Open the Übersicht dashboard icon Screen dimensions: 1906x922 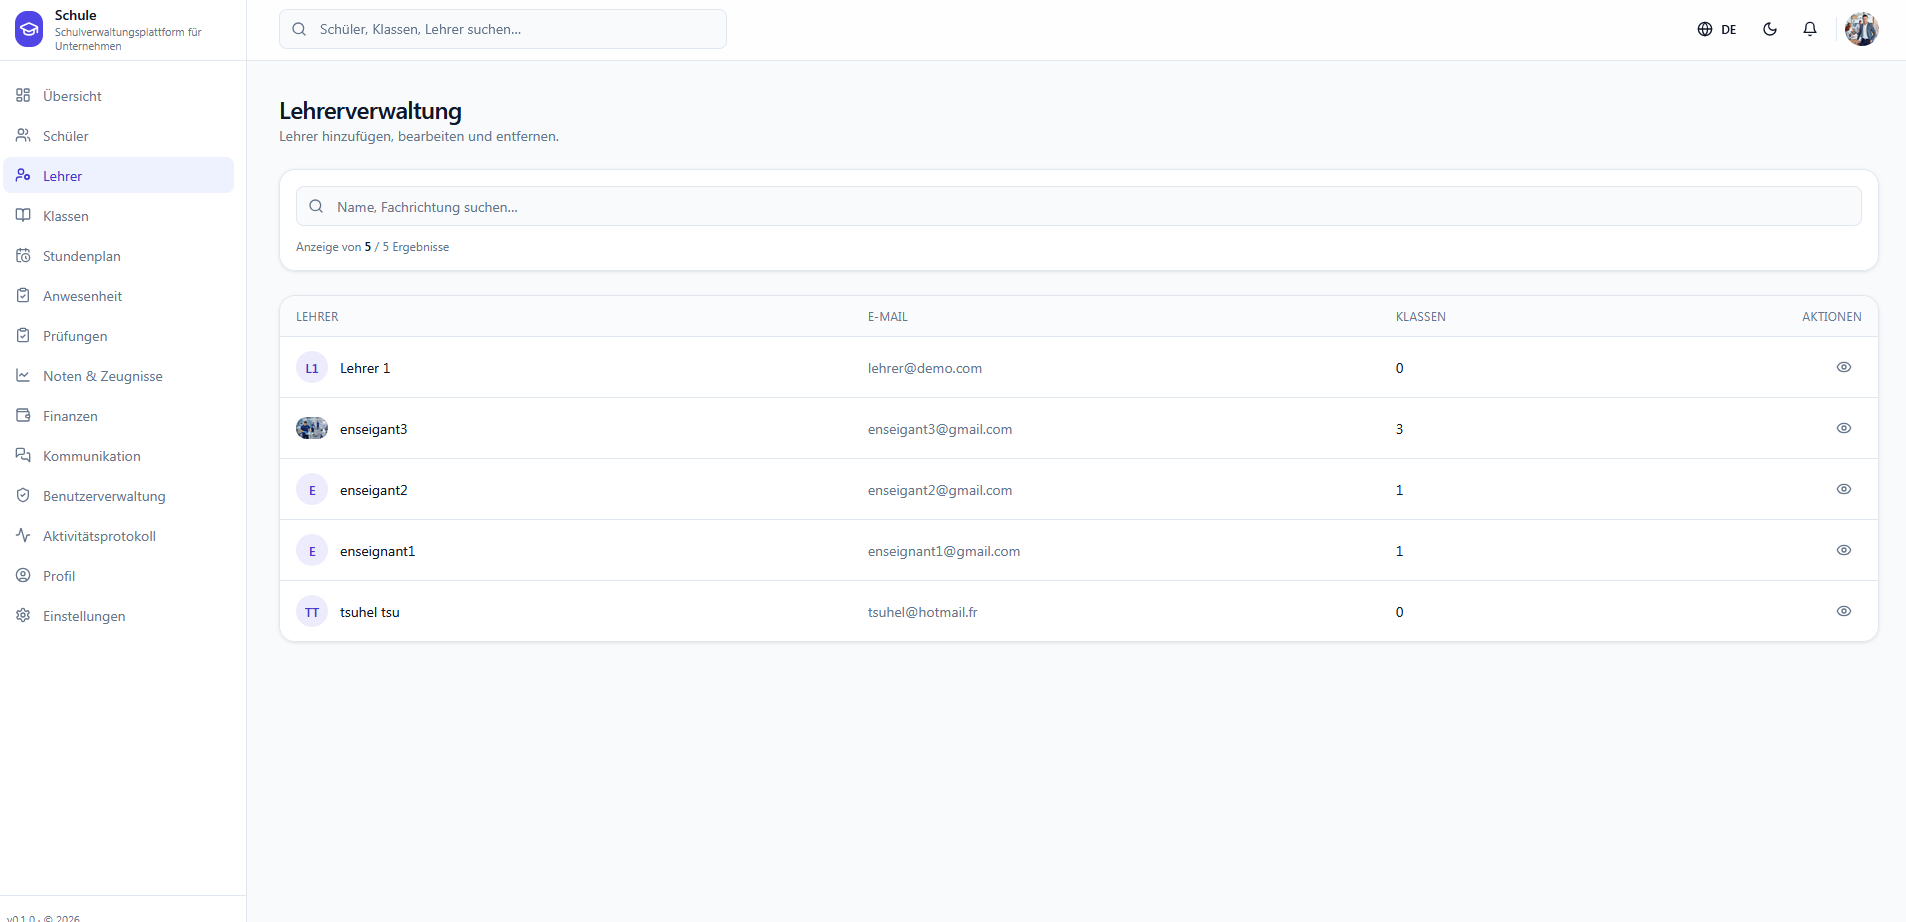[x=23, y=95]
